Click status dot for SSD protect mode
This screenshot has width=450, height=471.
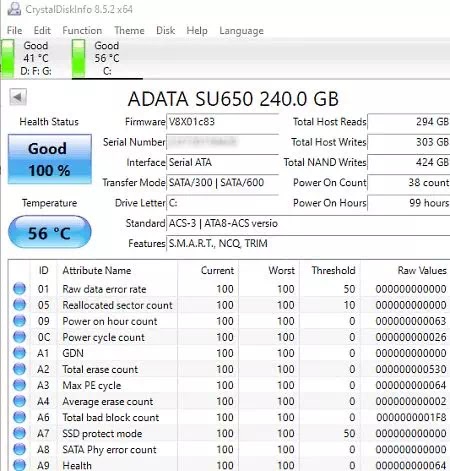[x=19, y=433]
